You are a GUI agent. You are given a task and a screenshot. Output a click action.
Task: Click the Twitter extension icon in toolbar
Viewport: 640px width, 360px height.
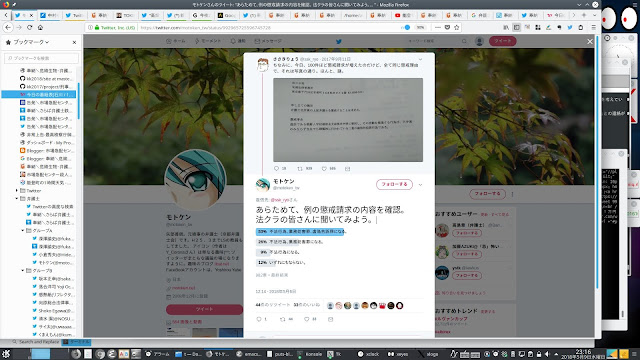[x=570, y=27]
